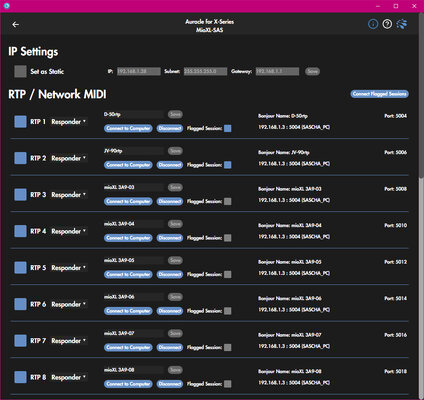The image size is (424, 400).
Task: Click Connect Flagged Sessions button
Action: pos(379,94)
